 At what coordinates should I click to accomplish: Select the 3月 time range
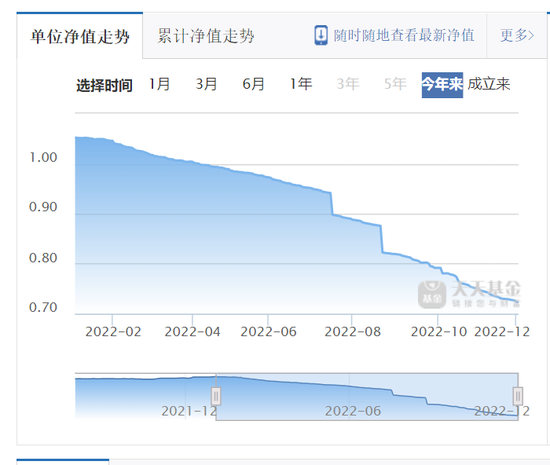tap(206, 84)
